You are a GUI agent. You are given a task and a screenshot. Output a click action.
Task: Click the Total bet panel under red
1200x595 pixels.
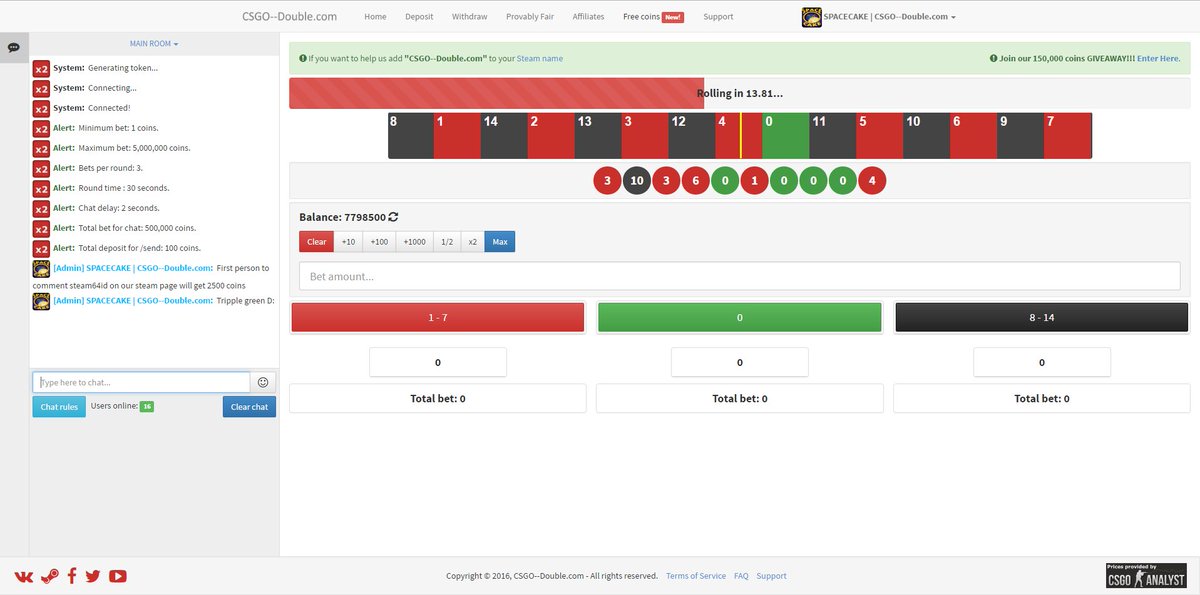coord(437,398)
